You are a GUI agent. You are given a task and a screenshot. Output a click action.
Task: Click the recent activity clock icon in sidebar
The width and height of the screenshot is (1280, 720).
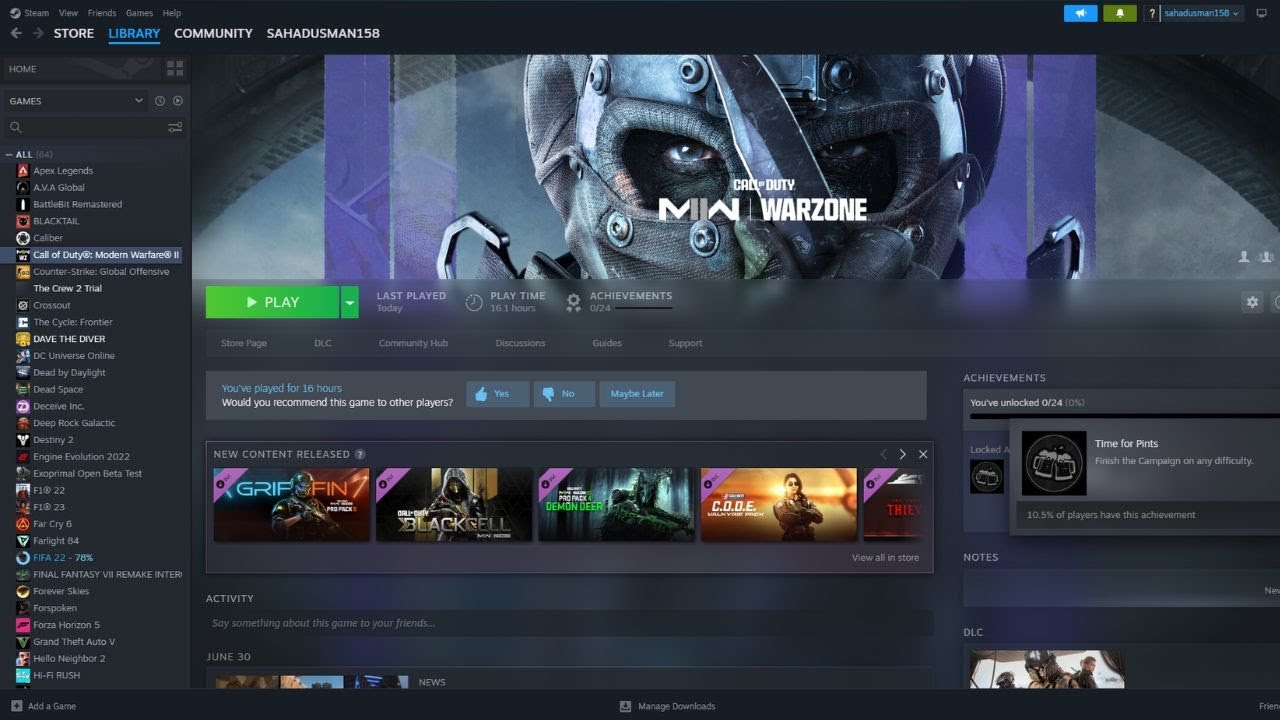pyautogui.click(x=160, y=101)
